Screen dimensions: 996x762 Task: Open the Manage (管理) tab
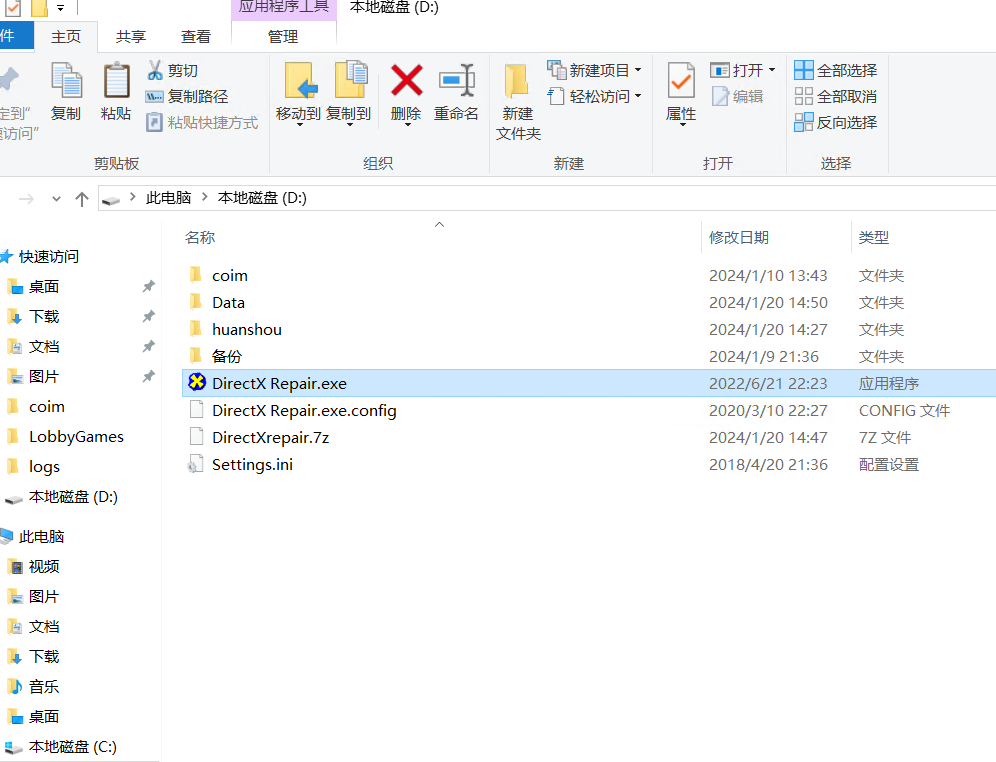pos(283,37)
